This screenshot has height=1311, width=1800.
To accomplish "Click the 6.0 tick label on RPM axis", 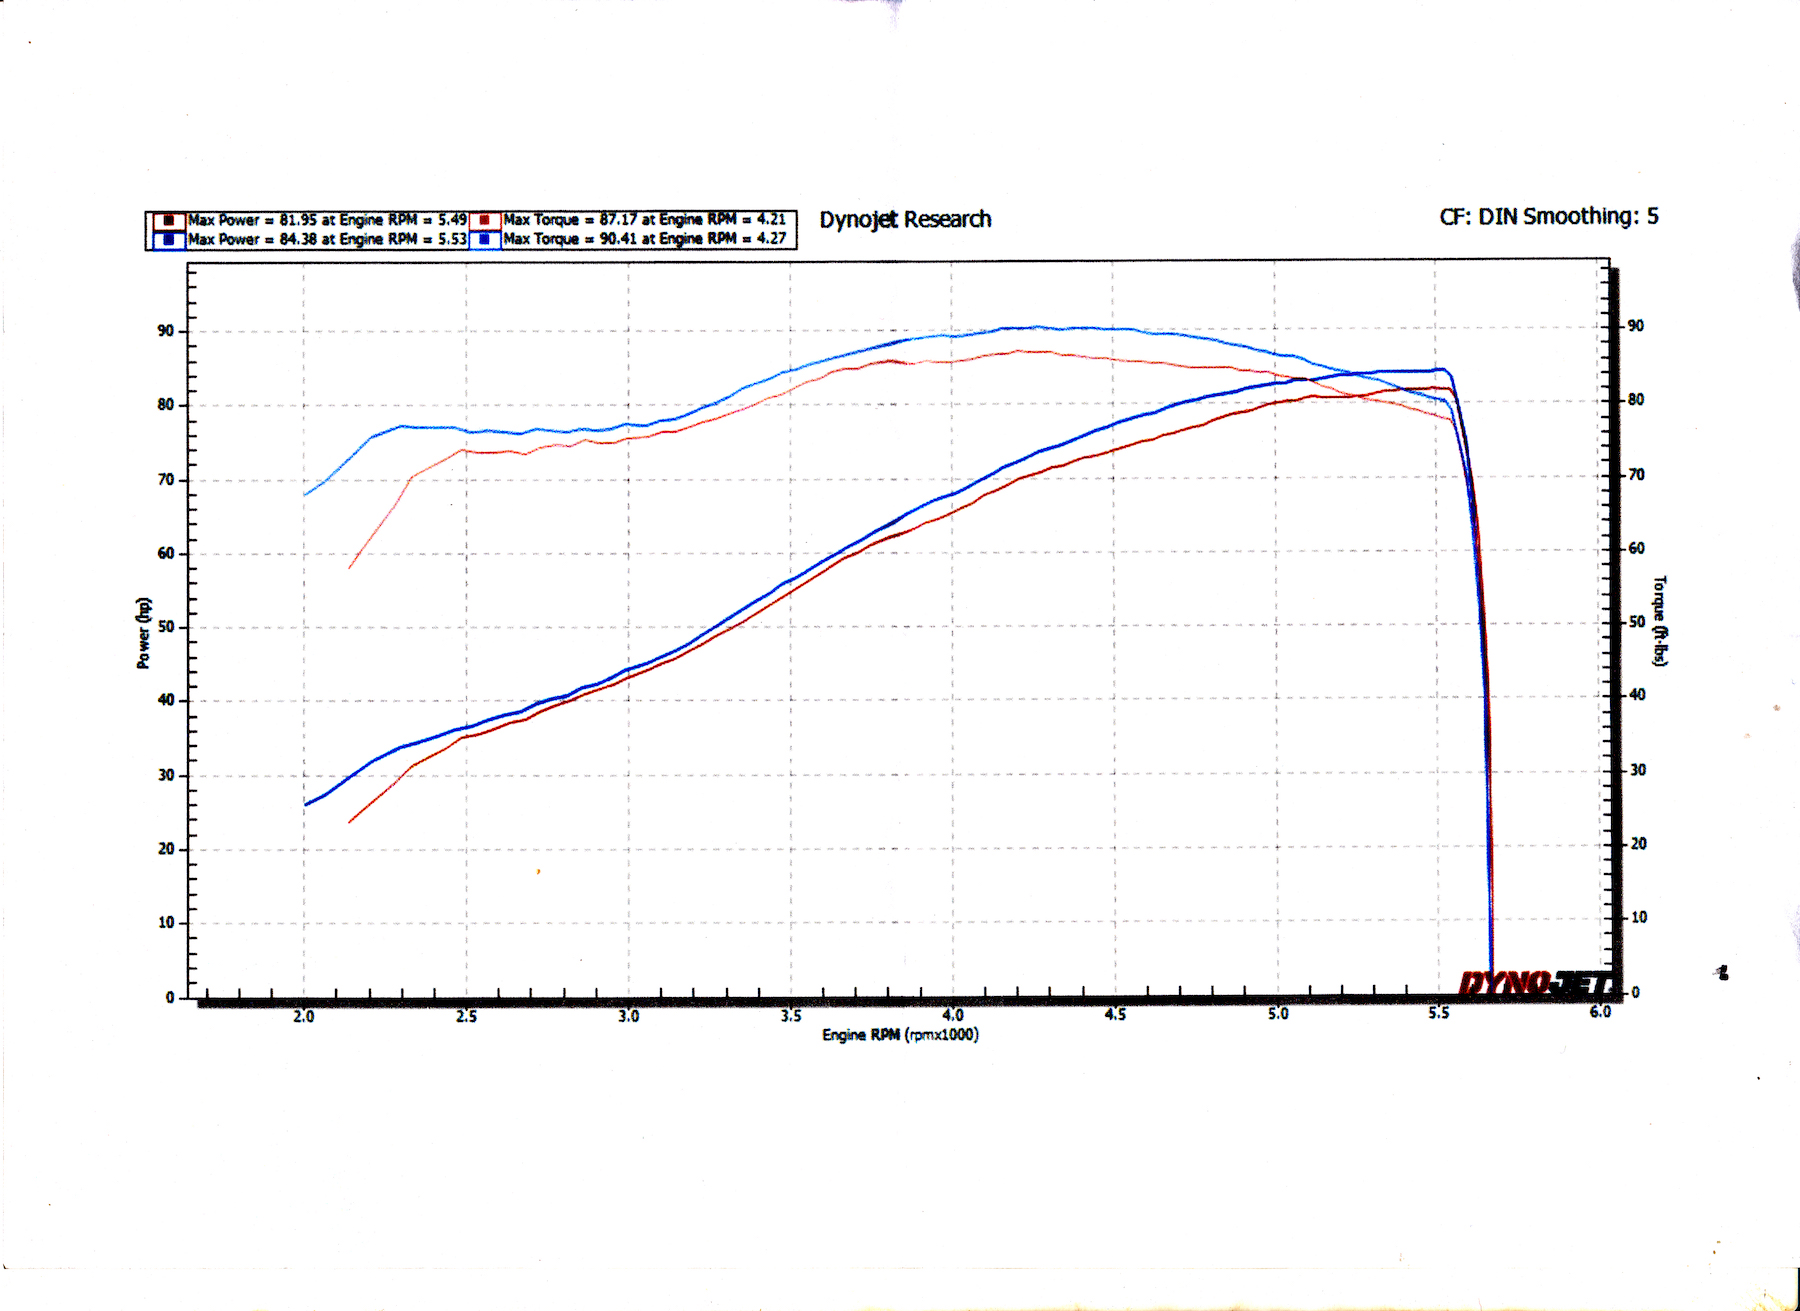I will click(x=1600, y=1012).
